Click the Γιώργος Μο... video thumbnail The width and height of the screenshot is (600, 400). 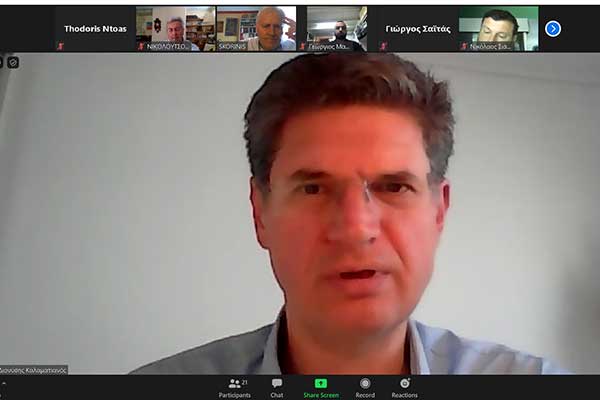(336, 27)
